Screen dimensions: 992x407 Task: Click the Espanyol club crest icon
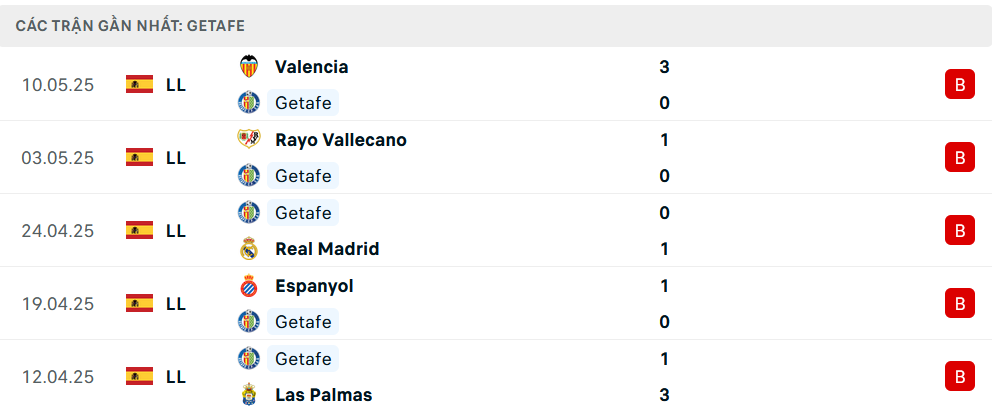[x=249, y=286]
